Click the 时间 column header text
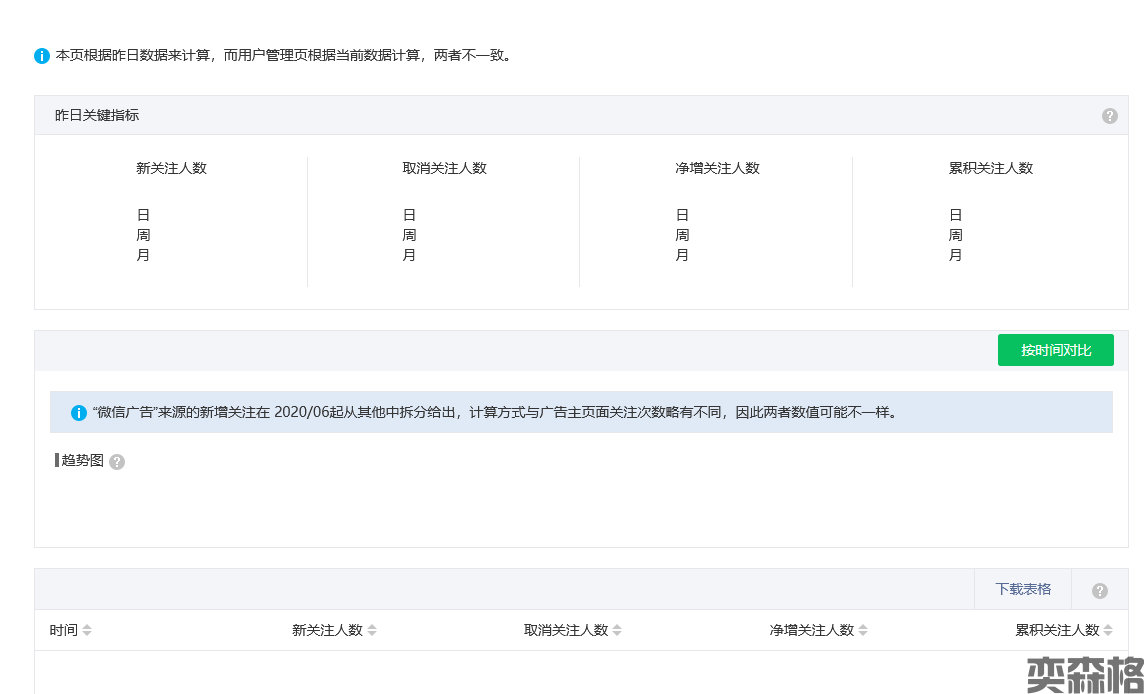 point(64,630)
